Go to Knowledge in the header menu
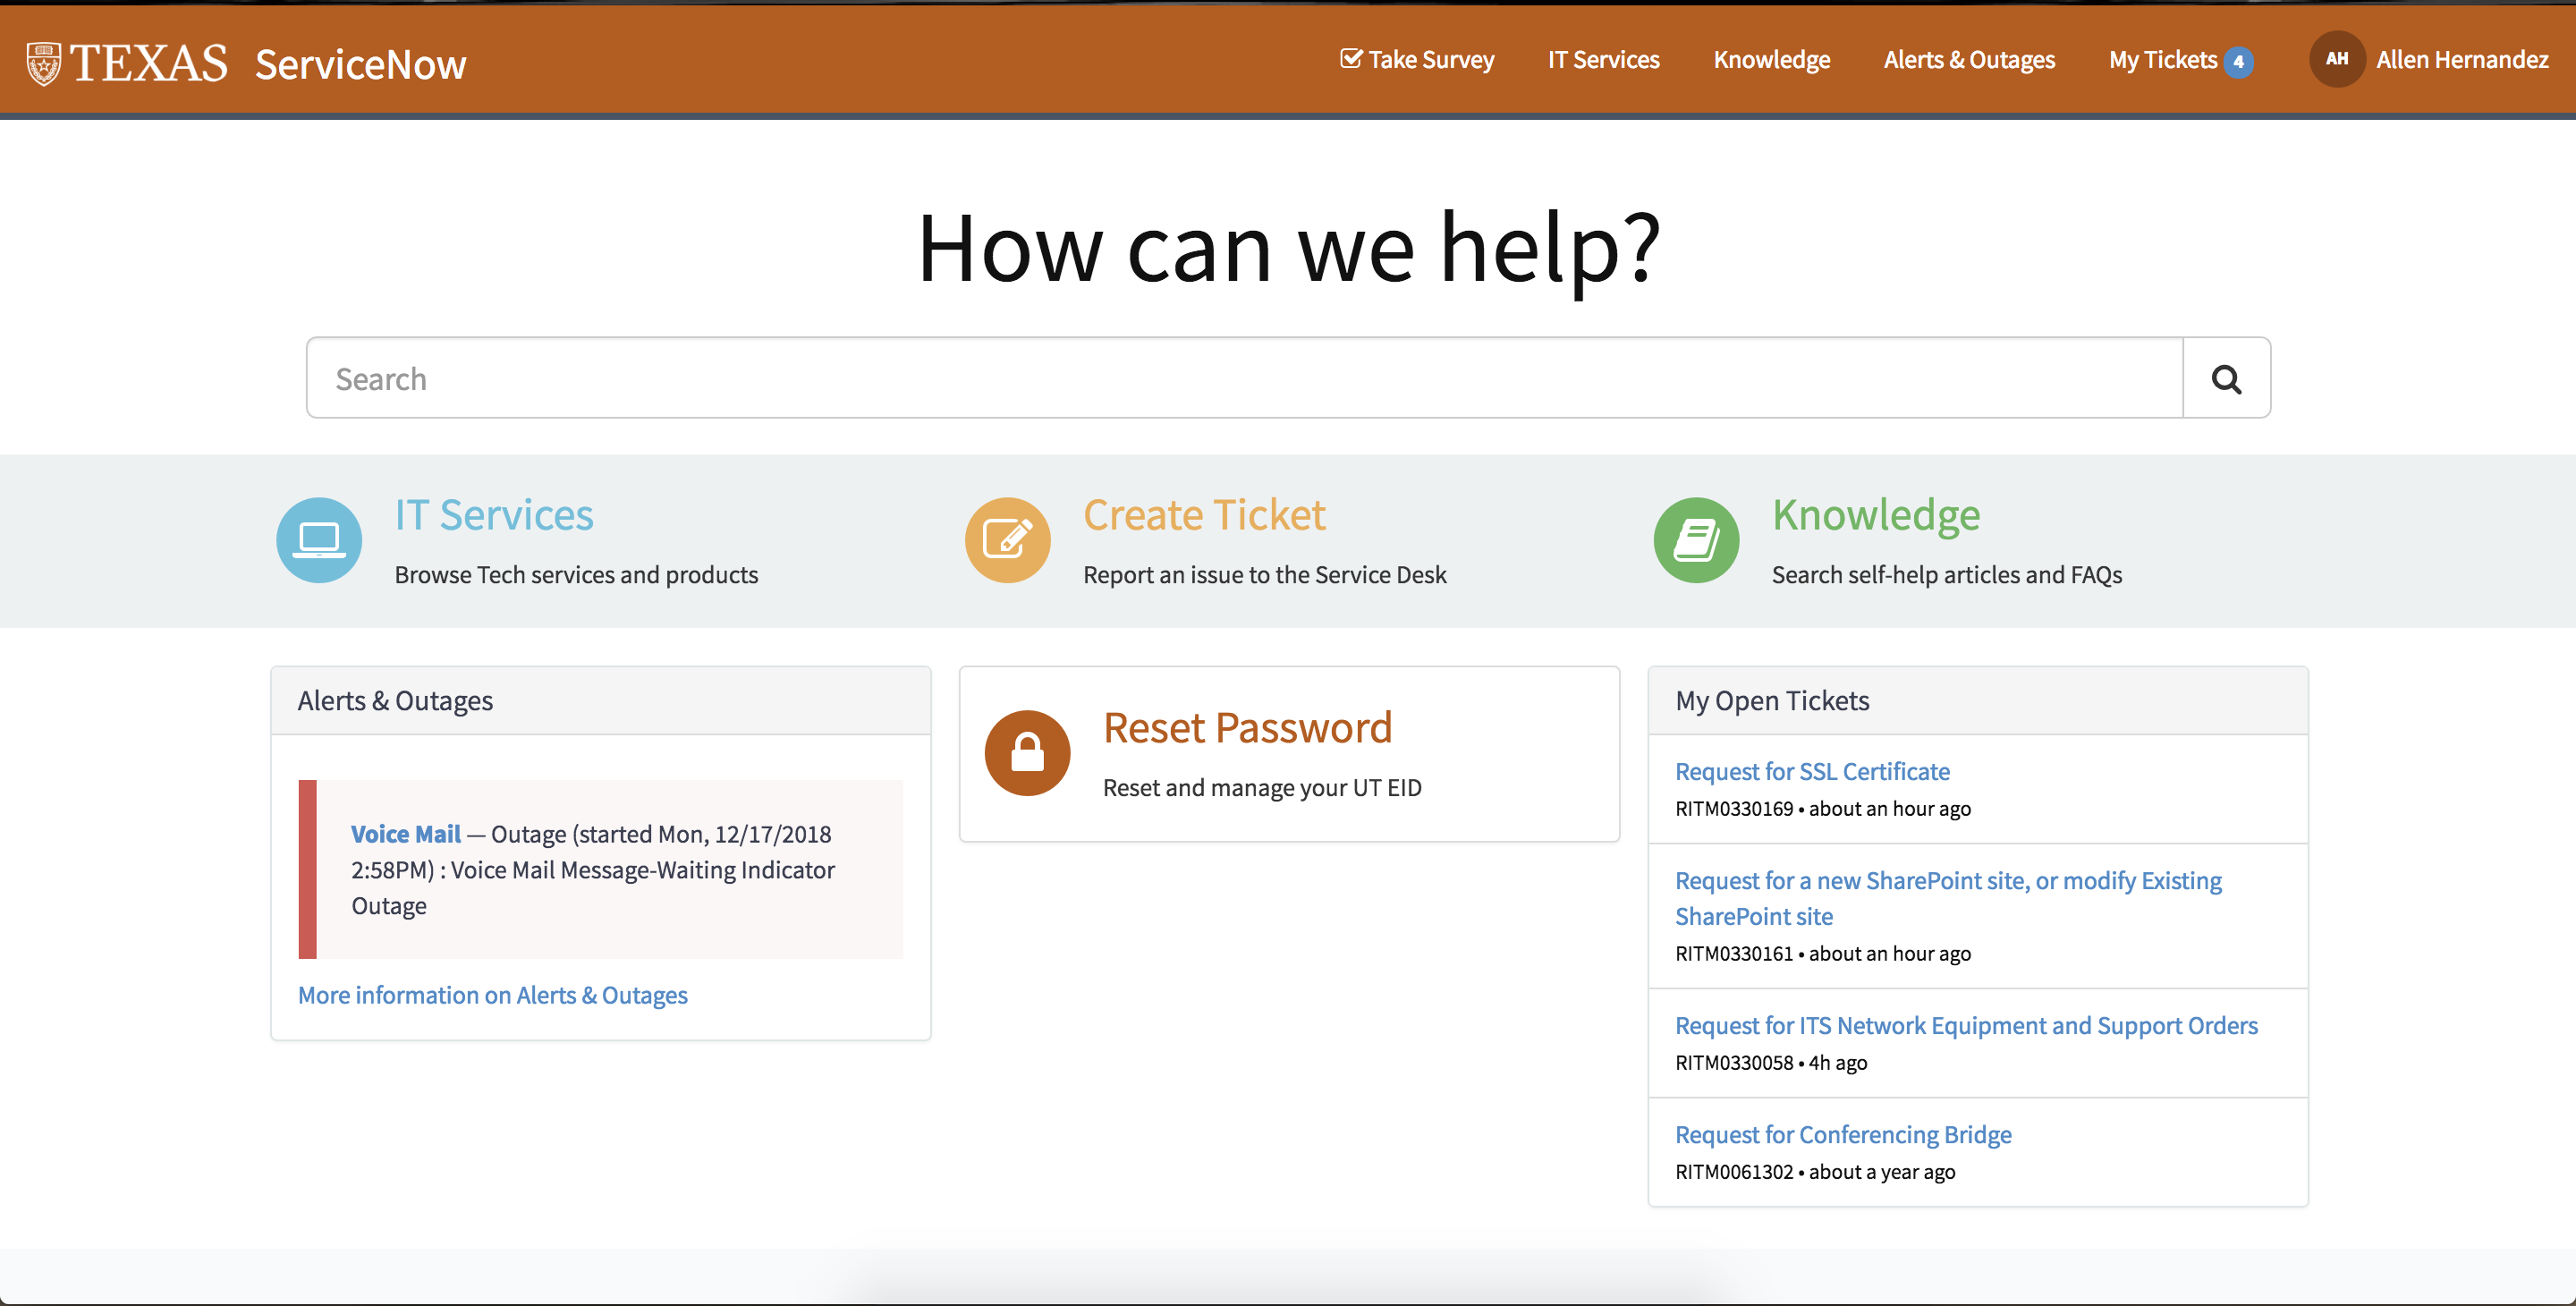The height and width of the screenshot is (1306, 2576). (1771, 60)
